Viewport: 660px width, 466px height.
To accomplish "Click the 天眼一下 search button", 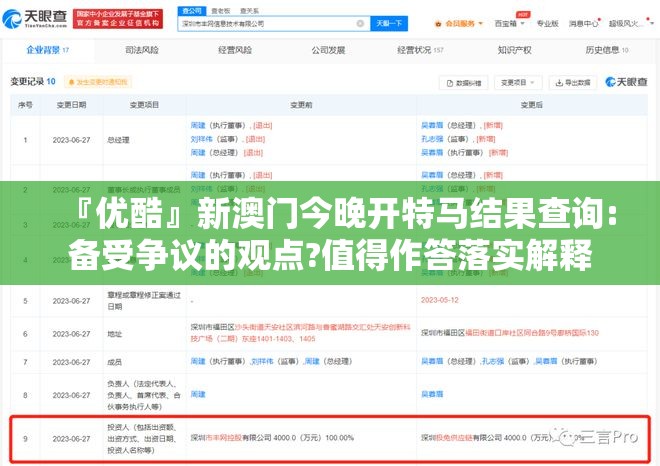I will (x=389, y=24).
